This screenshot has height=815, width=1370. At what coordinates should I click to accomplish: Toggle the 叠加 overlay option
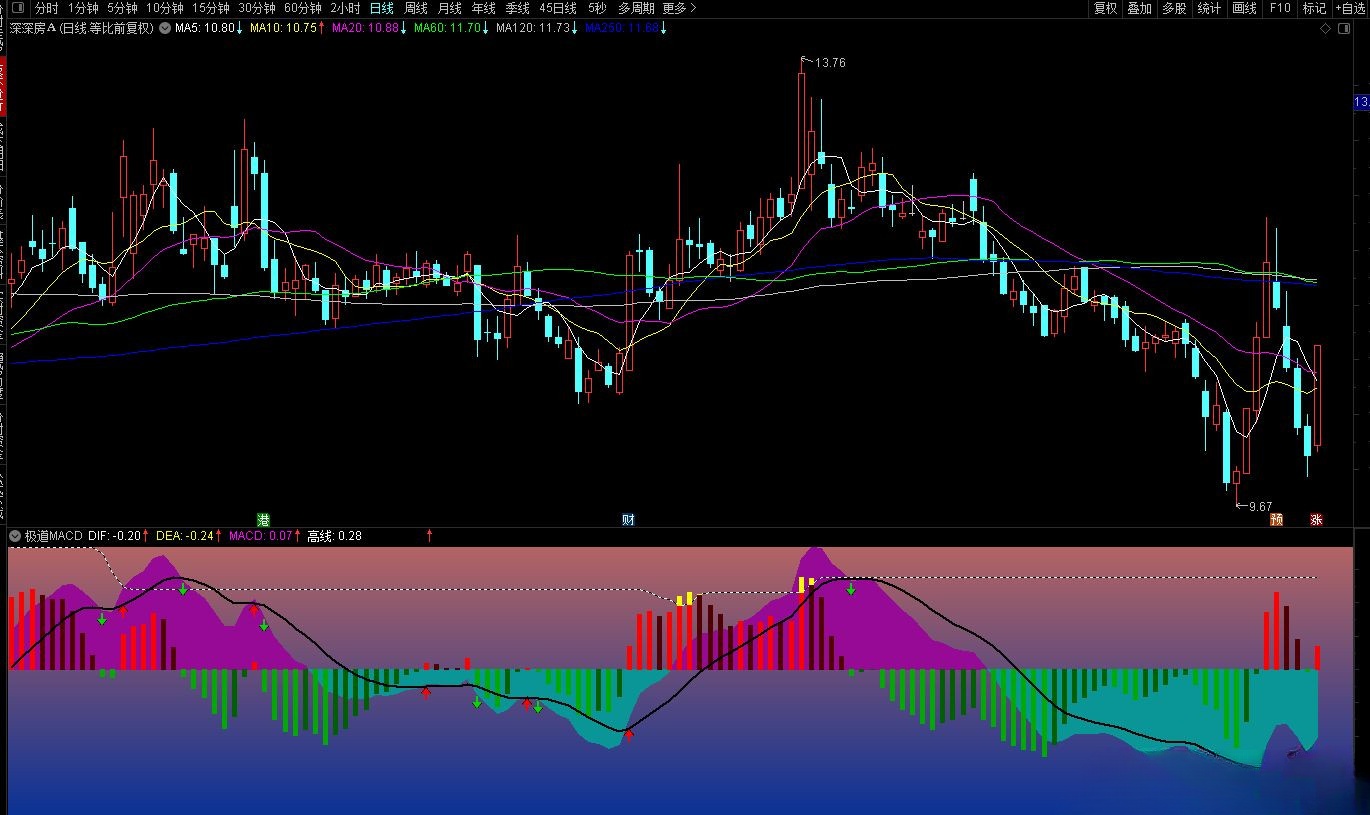point(1139,8)
